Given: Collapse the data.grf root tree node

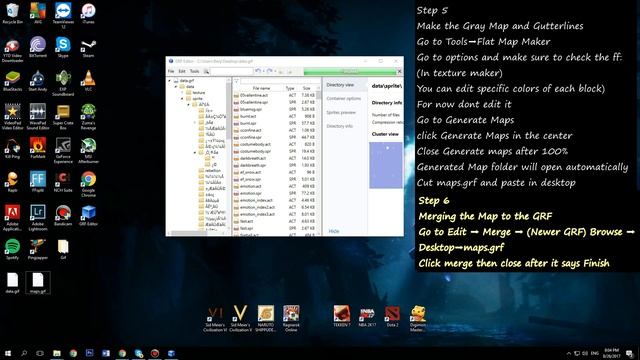Looking at the screenshot, I should 170,81.
